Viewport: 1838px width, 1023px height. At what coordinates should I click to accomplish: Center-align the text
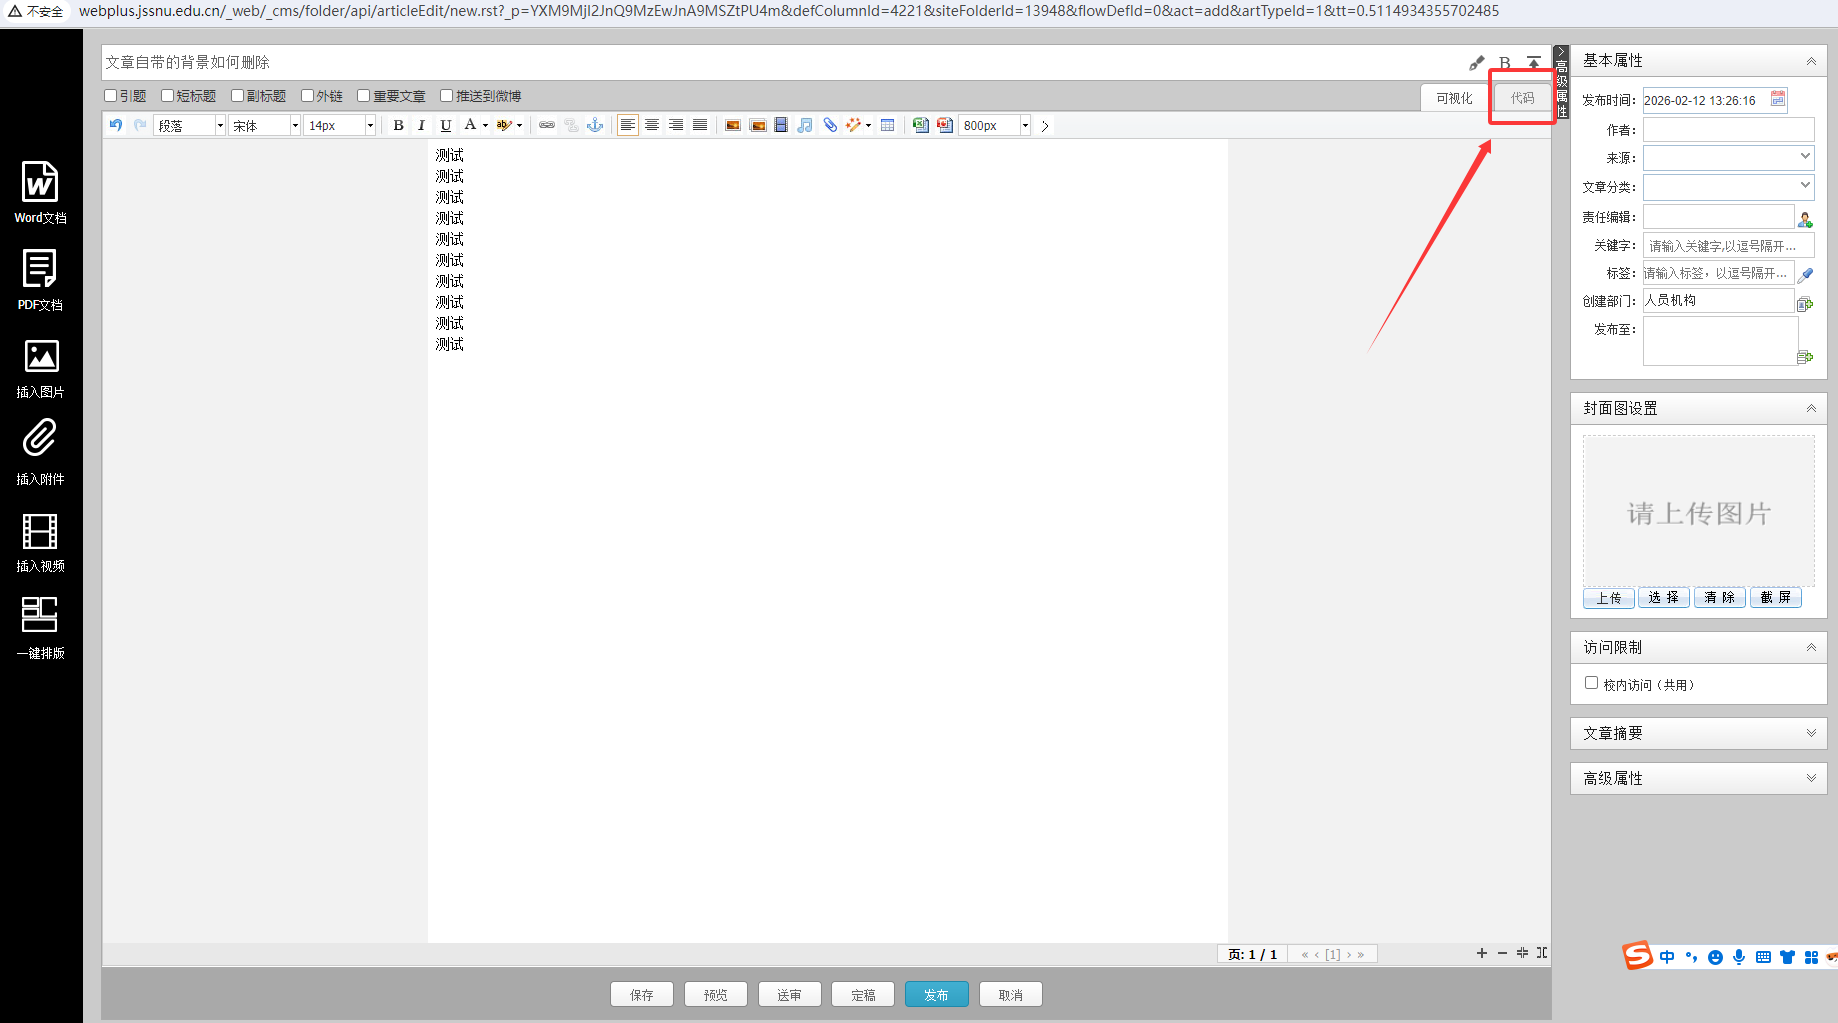pos(652,125)
